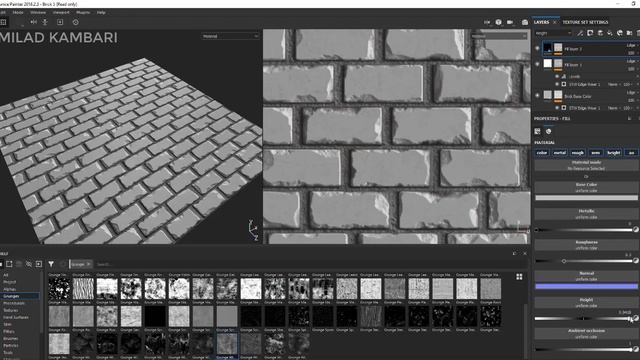Toggle the symmetry tool in the top toolbar
The width and height of the screenshot is (640, 360).
point(33,22)
